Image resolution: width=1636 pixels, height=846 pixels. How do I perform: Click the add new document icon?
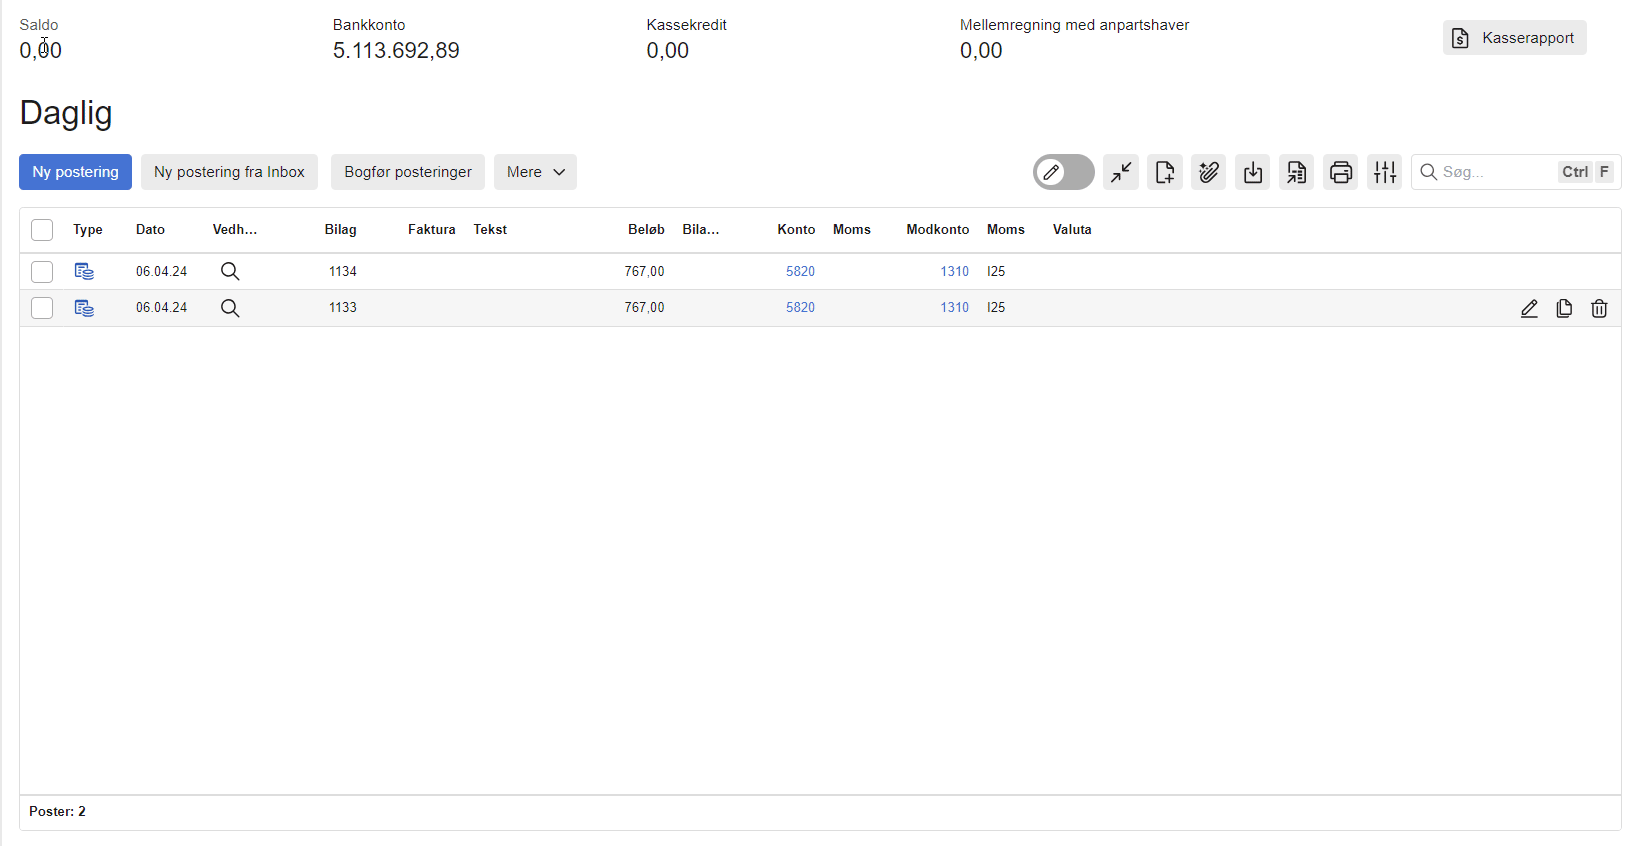pyautogui.click(x=1165, y=172)
